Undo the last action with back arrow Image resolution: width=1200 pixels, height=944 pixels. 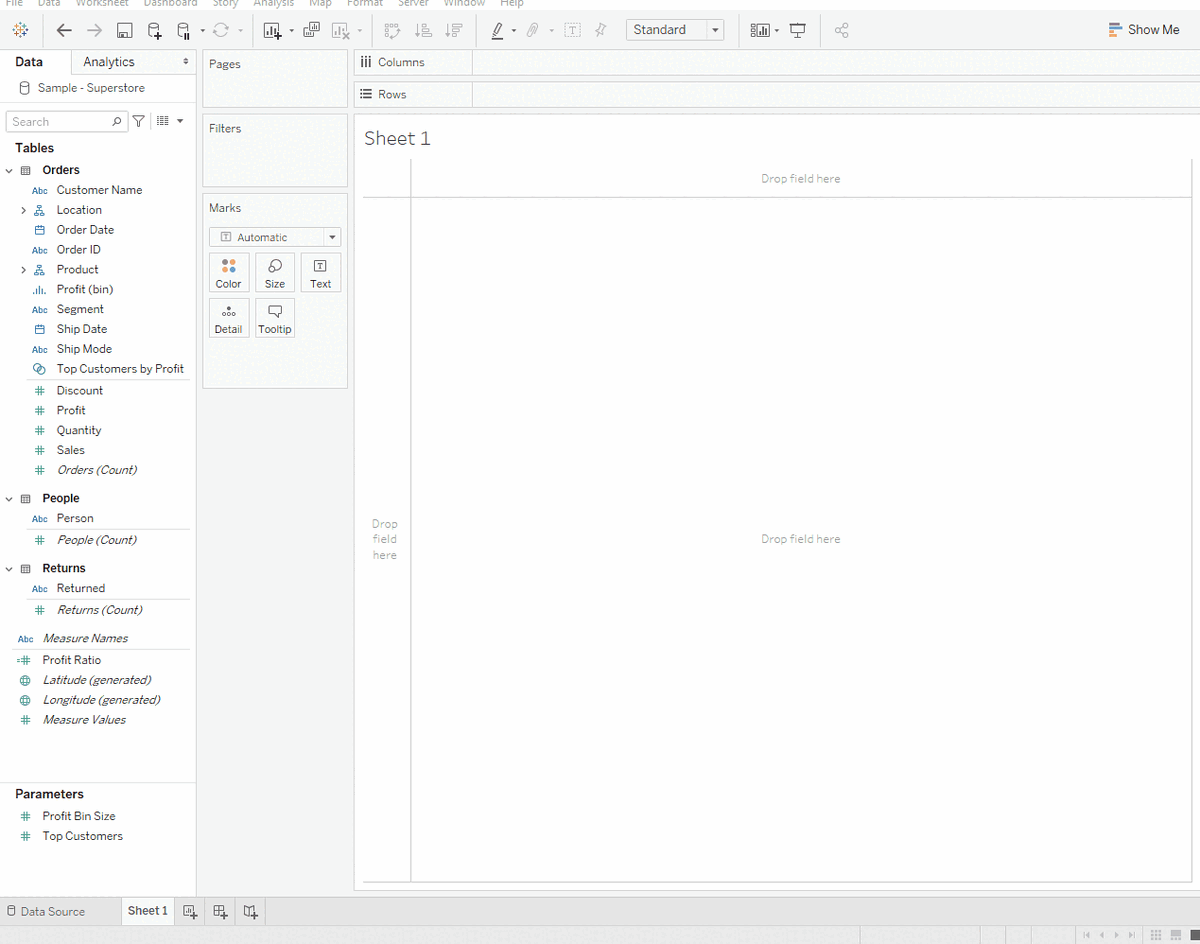point(64,30)
